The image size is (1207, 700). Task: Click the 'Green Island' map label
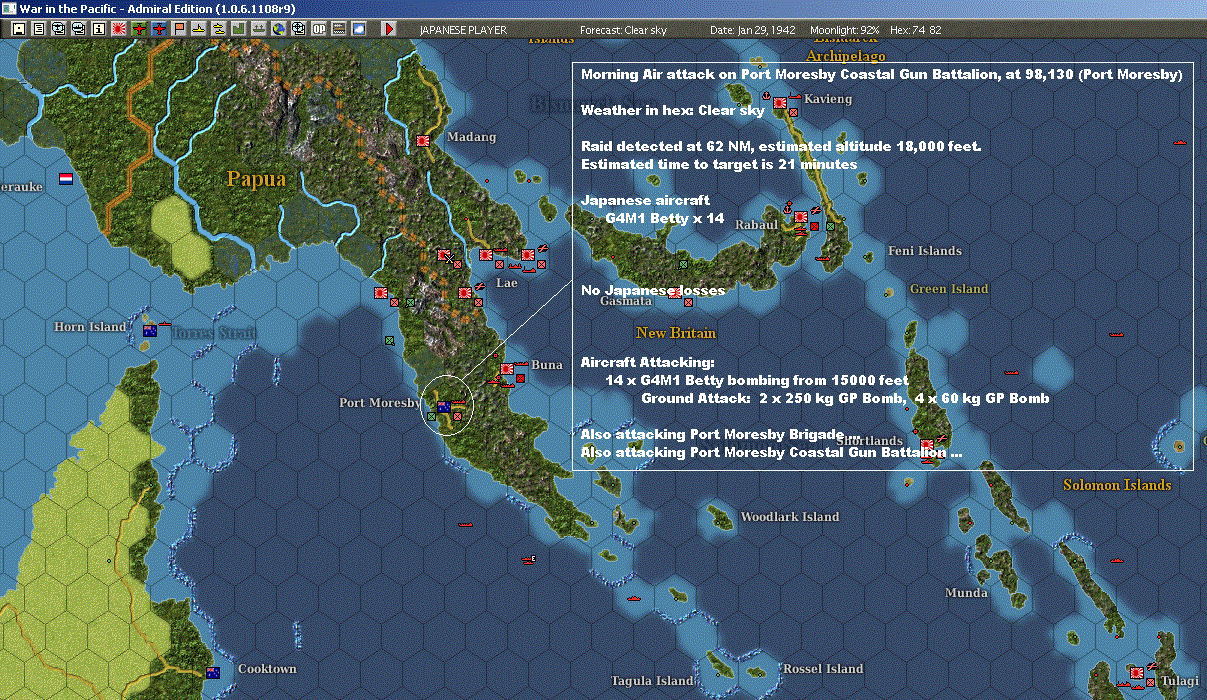[949, 289]
